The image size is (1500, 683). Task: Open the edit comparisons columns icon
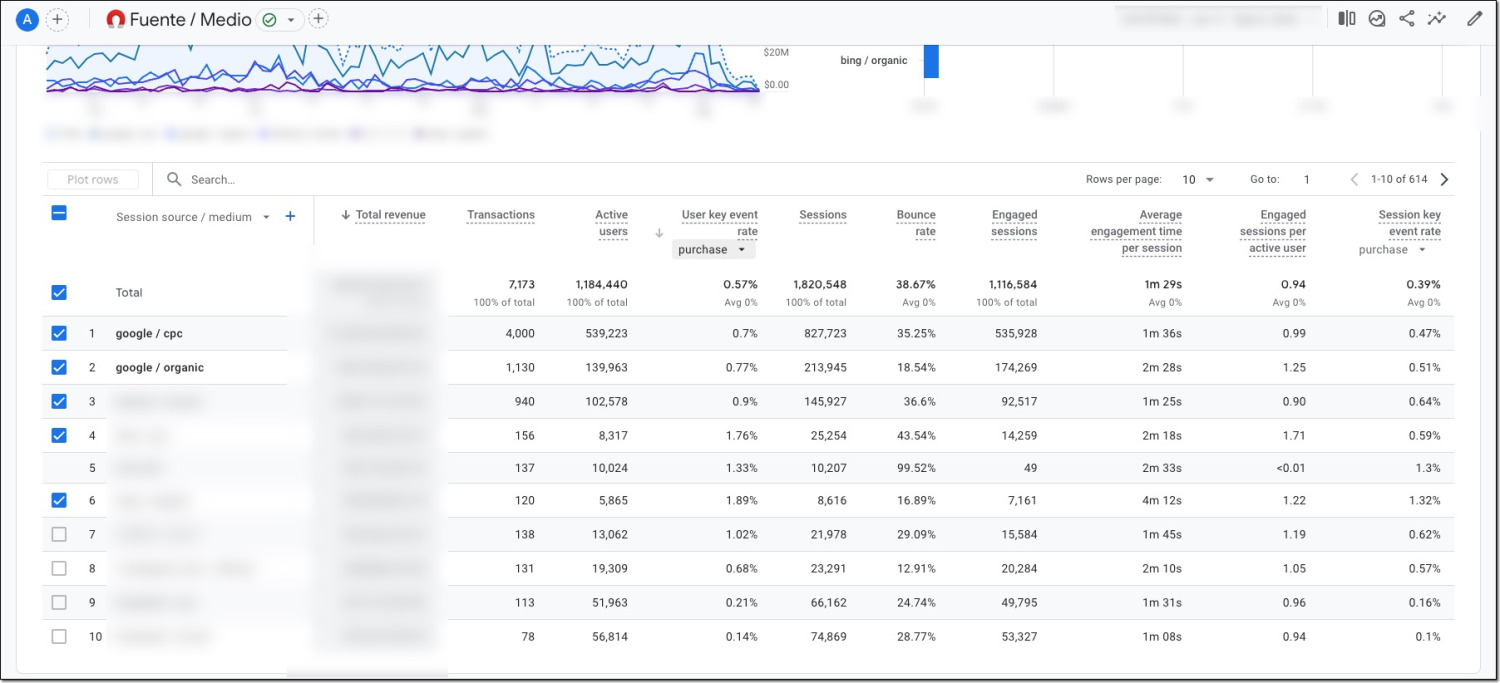(1347, 18)
